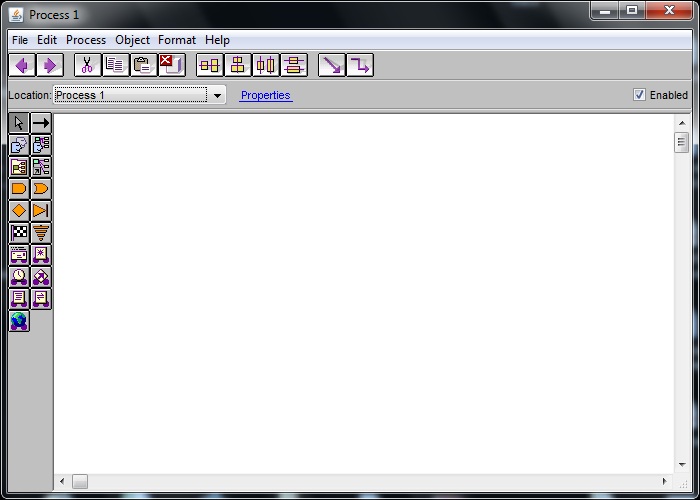Align objects along vertical line icon

[x=238, y=66]
